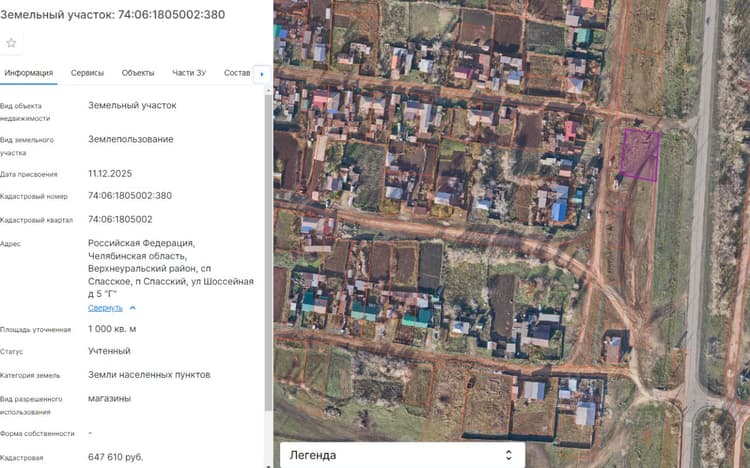Open the Объекты tab
The image size is (750, 468).
click(x=138, y=73)
